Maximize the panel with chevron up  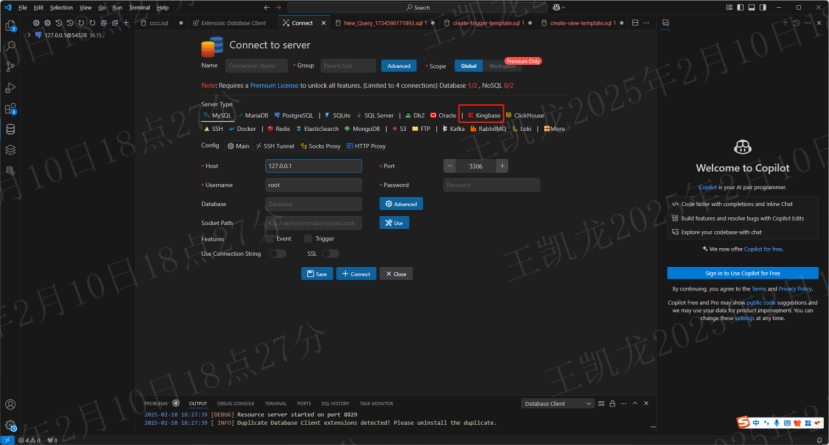(635, 403)
